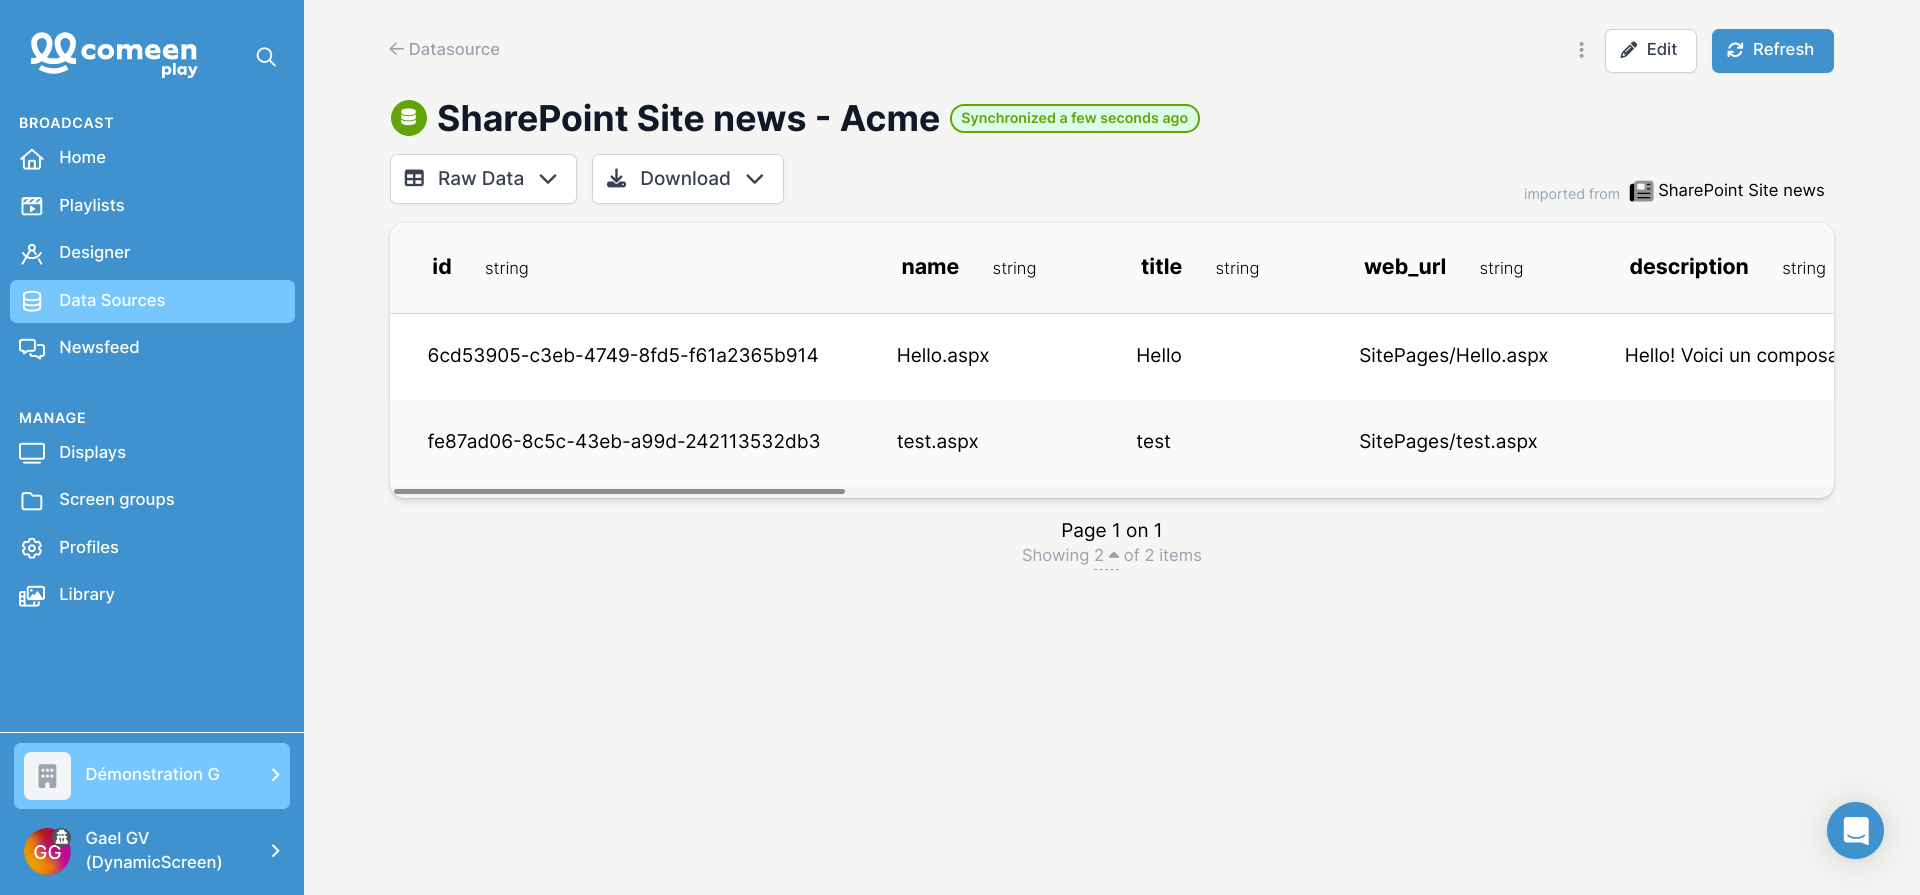Select id fe87ad06-8c5c-43eb-a99d-242113532db3
This screenshot has width=1920, height=895.
[623, 442]
